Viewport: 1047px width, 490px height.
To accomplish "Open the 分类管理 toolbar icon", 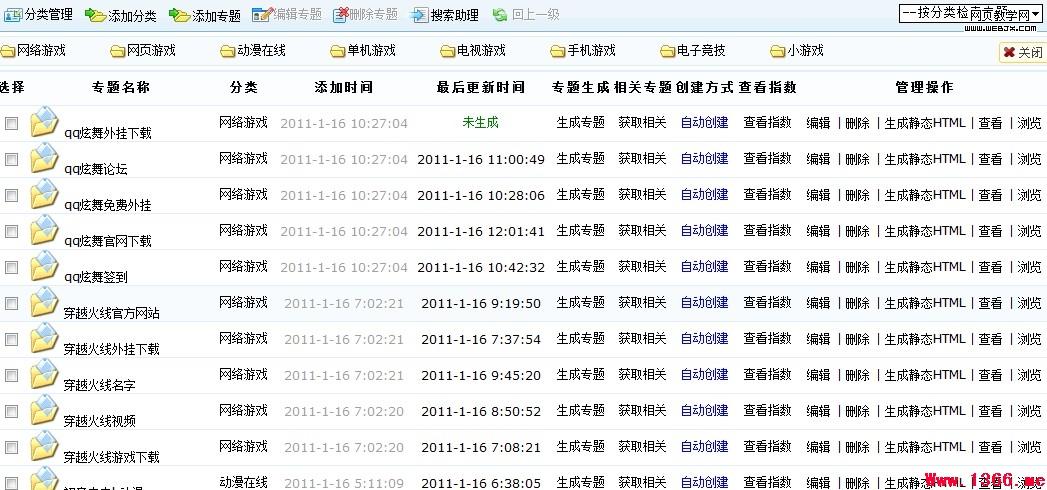I will 13,15.
